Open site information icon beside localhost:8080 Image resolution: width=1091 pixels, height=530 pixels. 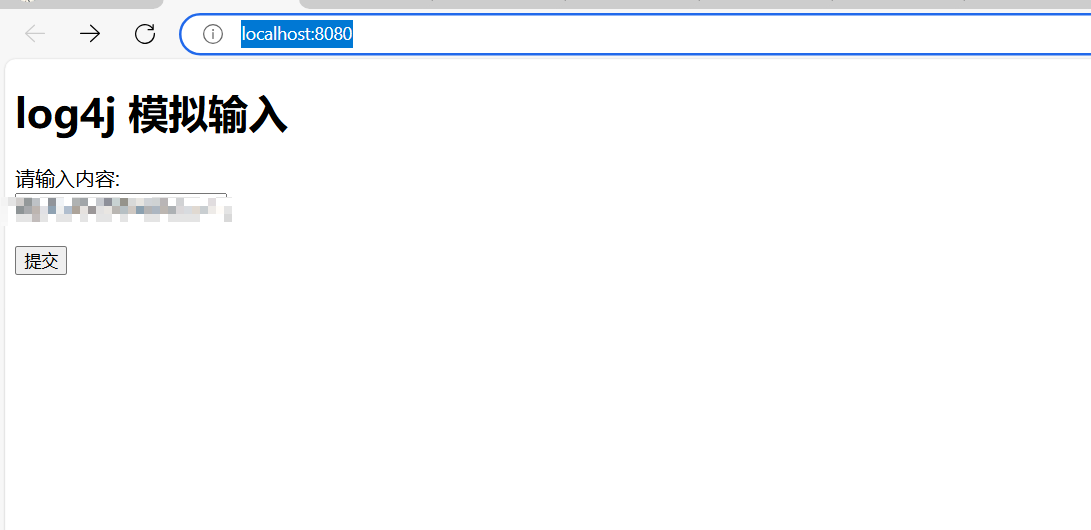(212, 33)
